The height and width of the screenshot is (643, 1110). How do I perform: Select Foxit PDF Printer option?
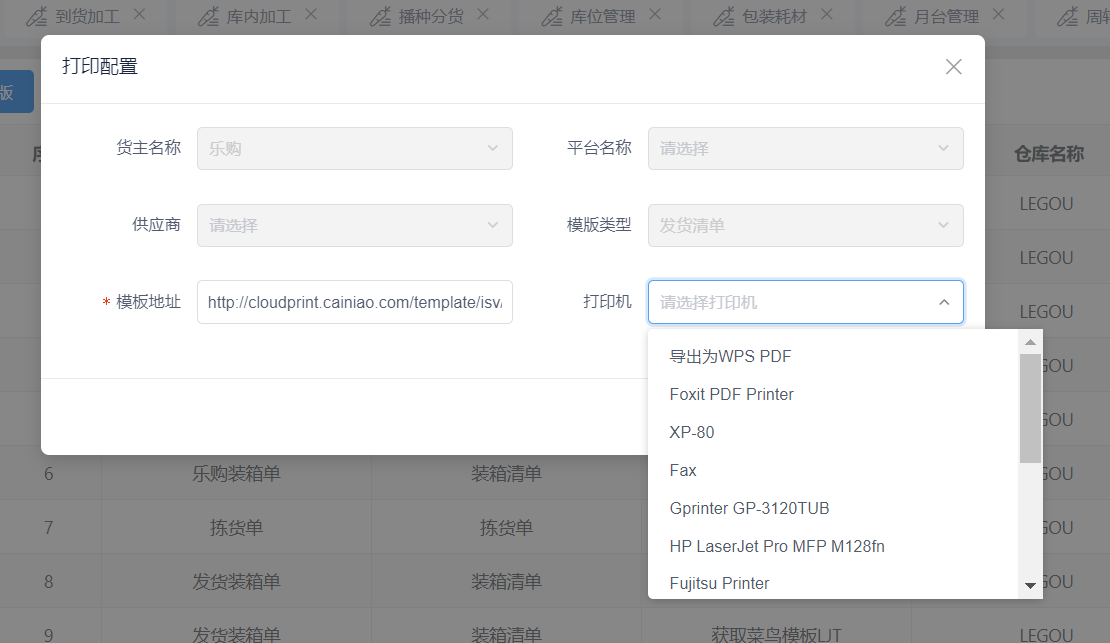tap(833, 394)
